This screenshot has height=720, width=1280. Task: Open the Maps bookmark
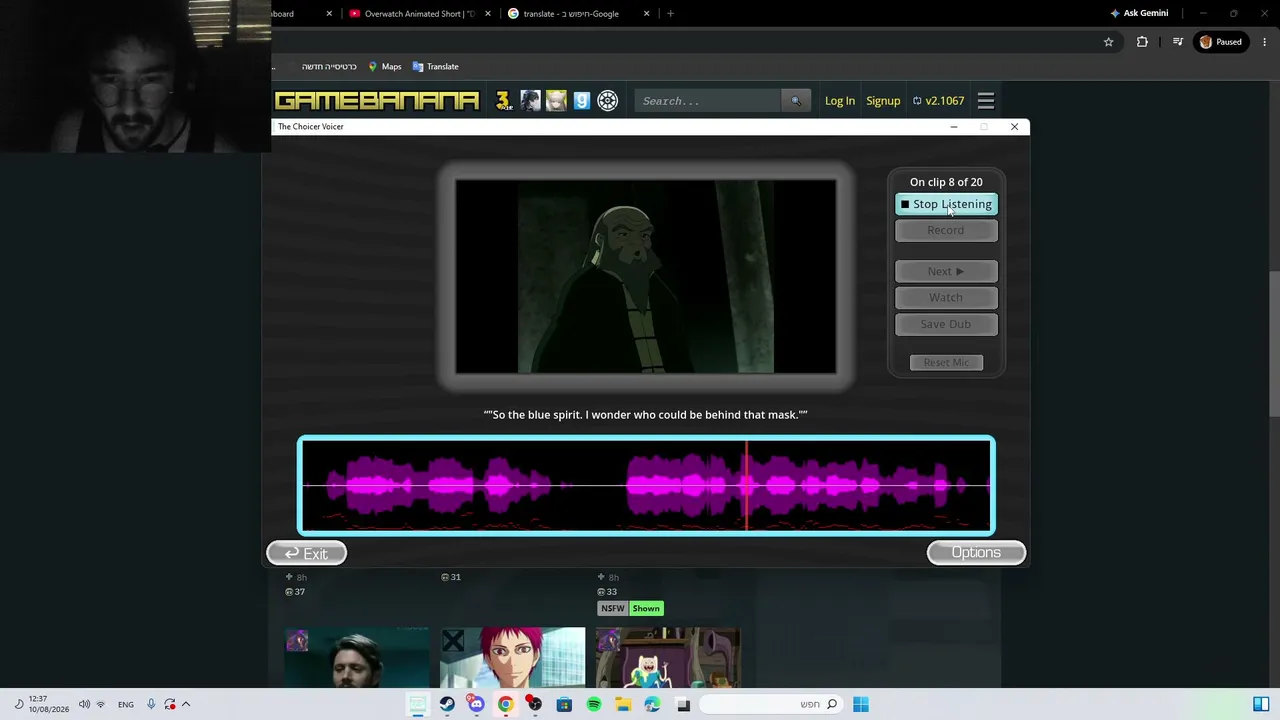pos(385,67)
